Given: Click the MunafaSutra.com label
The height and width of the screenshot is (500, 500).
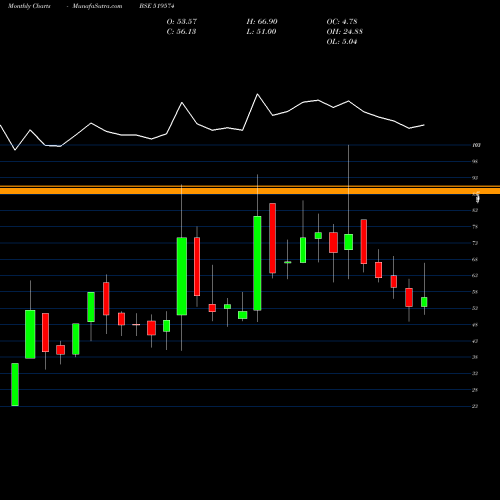Looking at the screenshot, I should point(97,6).
